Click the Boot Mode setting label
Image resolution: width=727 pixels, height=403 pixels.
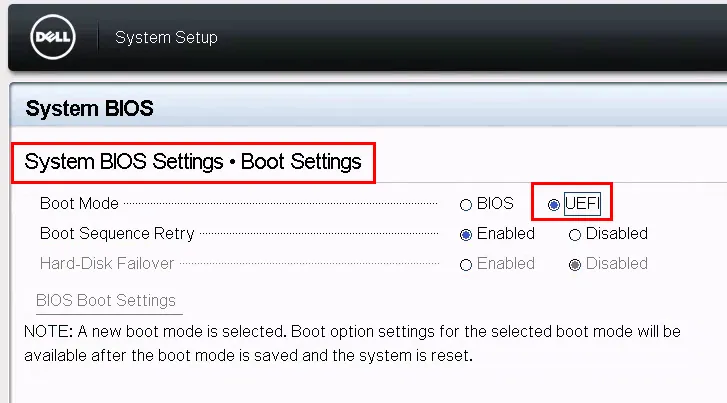[x=79, y=204]
